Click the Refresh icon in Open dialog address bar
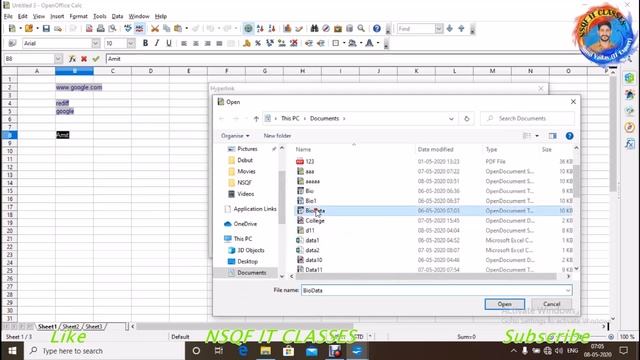Viewport: 640px width, 360px height. pos(467,119)
